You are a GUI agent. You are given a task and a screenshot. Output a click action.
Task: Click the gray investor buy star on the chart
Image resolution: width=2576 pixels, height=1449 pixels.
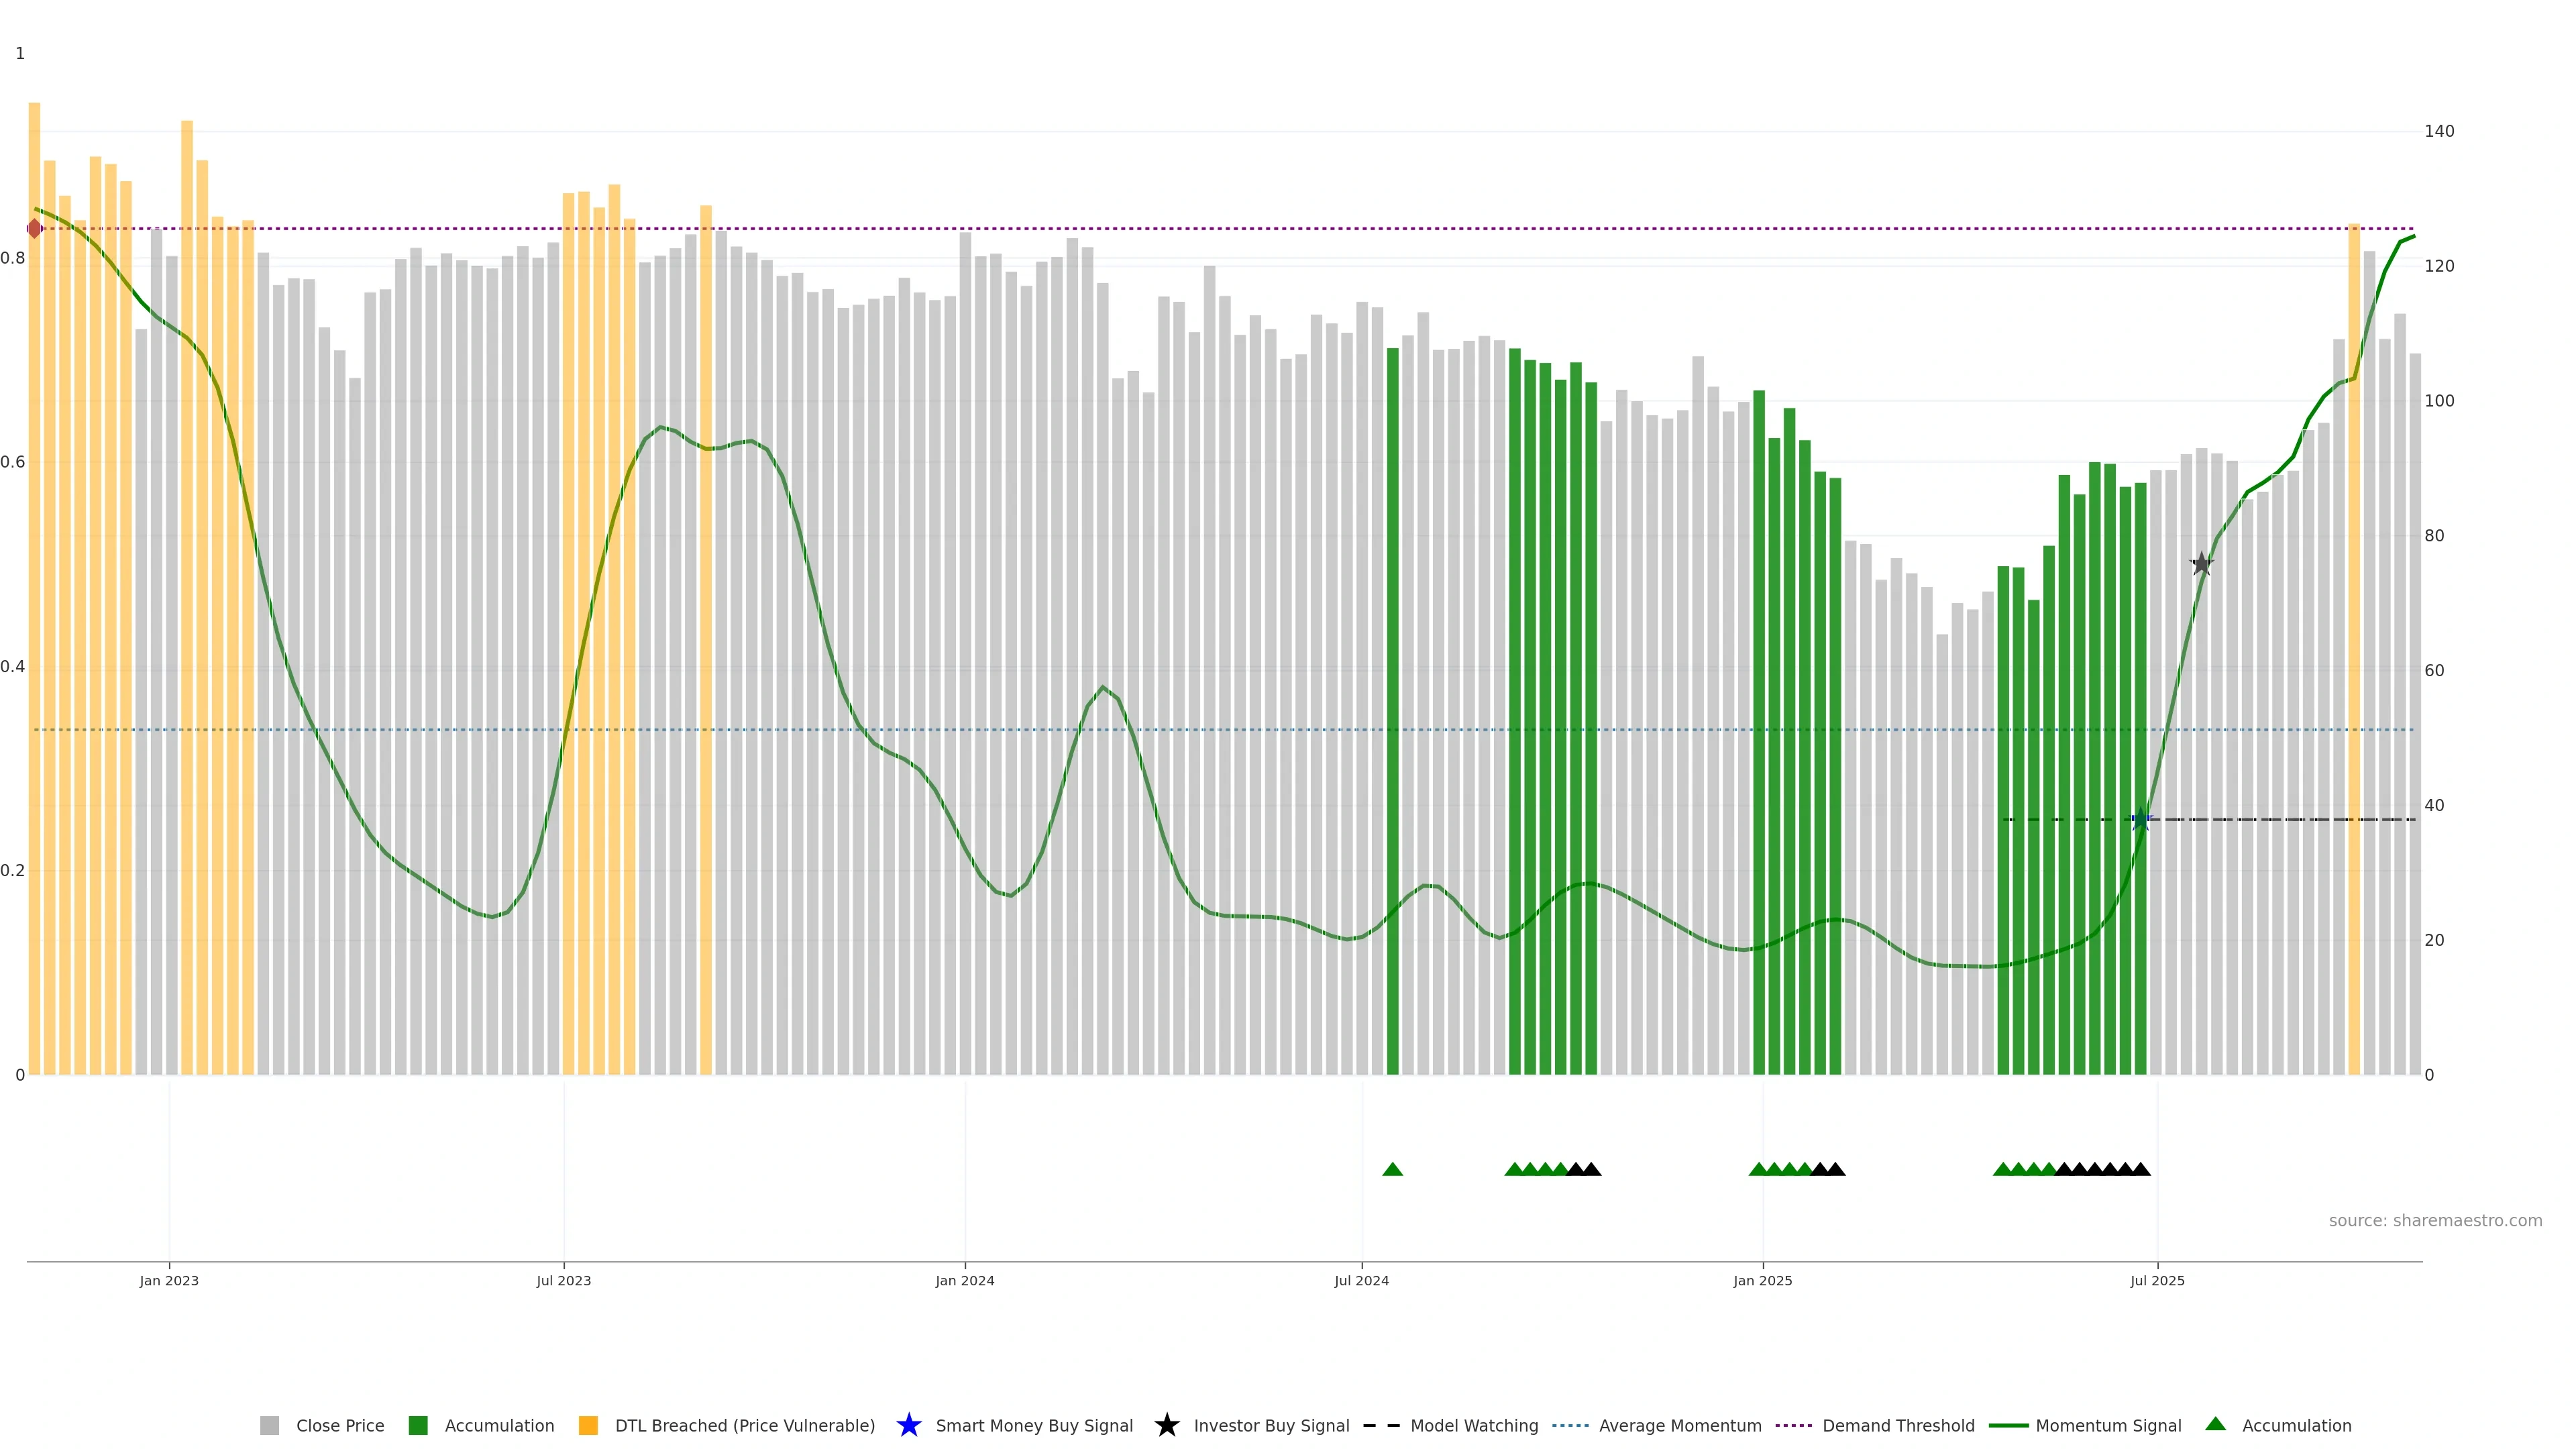tap(2201, 564)
